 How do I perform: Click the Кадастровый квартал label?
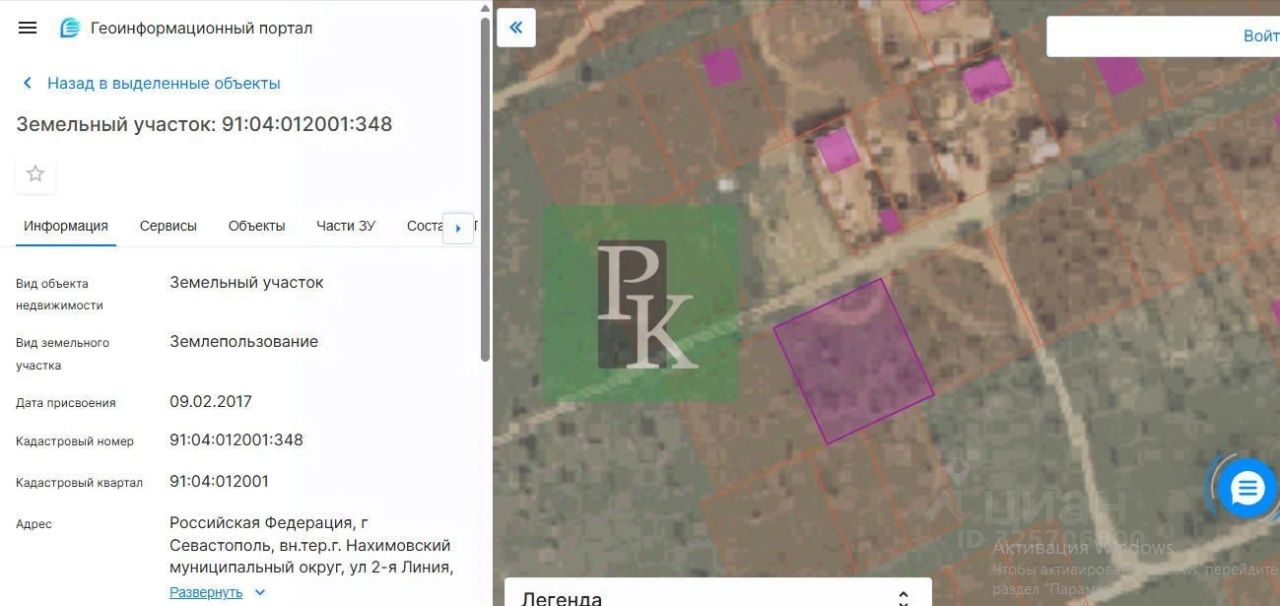tap(79, 483)
